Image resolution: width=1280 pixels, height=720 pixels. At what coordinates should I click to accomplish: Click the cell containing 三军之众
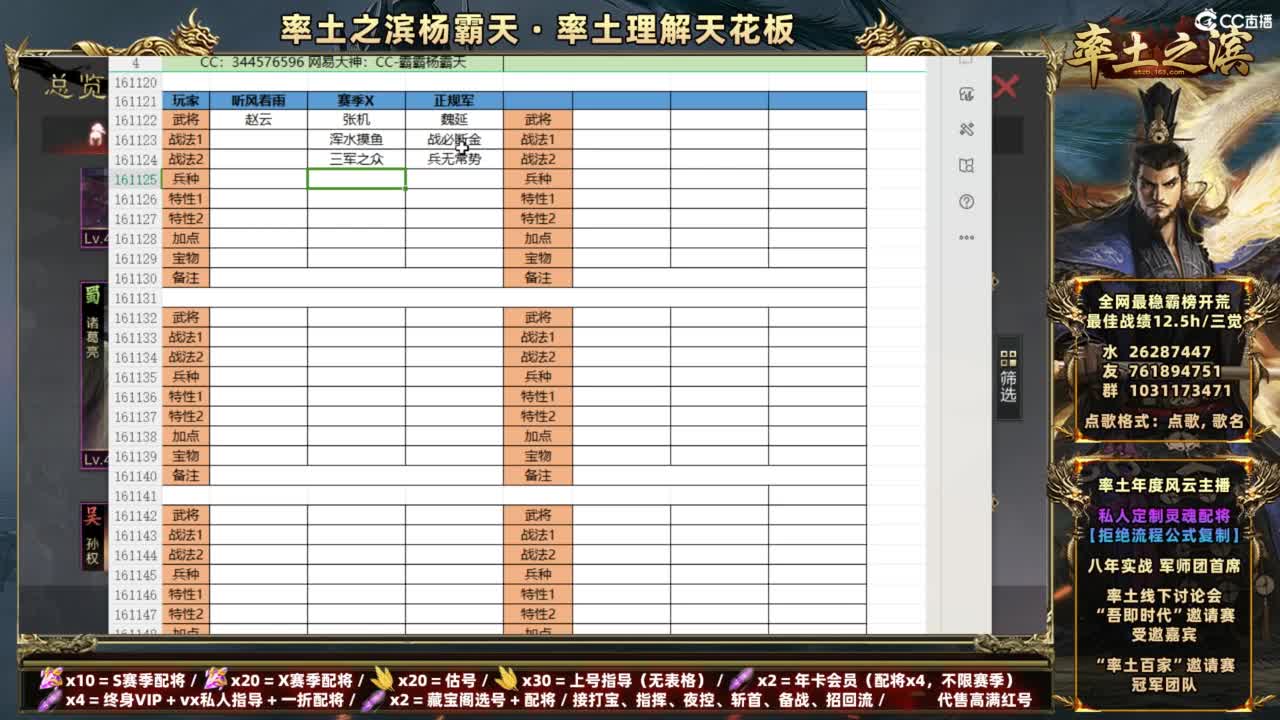[x=356, y=159]
